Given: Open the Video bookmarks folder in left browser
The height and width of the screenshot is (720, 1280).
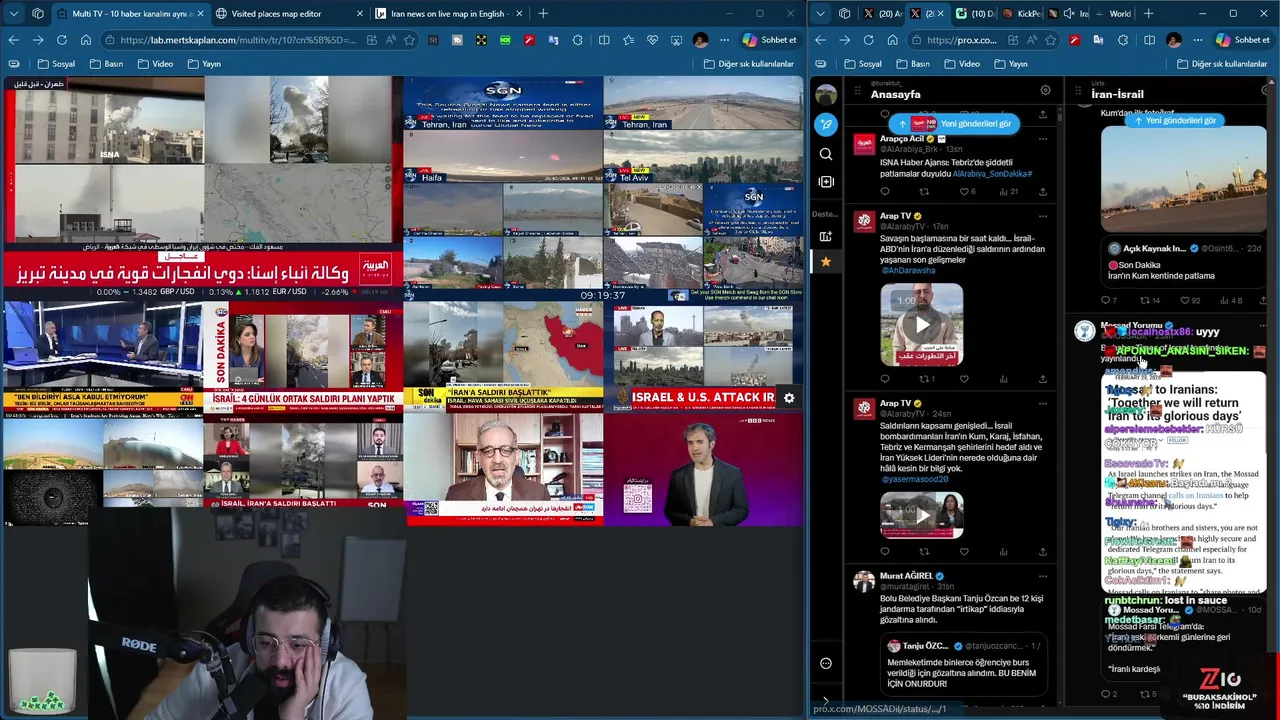Looking at the screenshot, I should (155, 64).
